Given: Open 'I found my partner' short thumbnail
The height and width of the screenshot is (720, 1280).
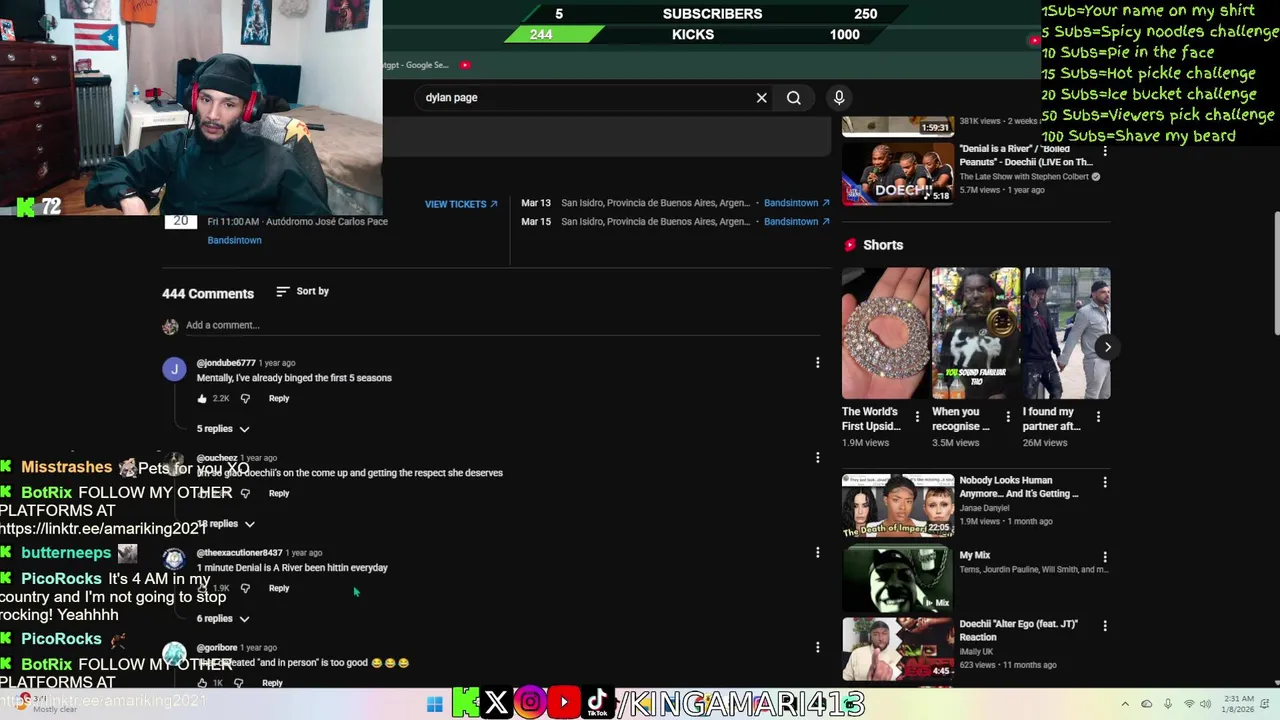Looking at the screenshot, I should [x=1066, y=333].
